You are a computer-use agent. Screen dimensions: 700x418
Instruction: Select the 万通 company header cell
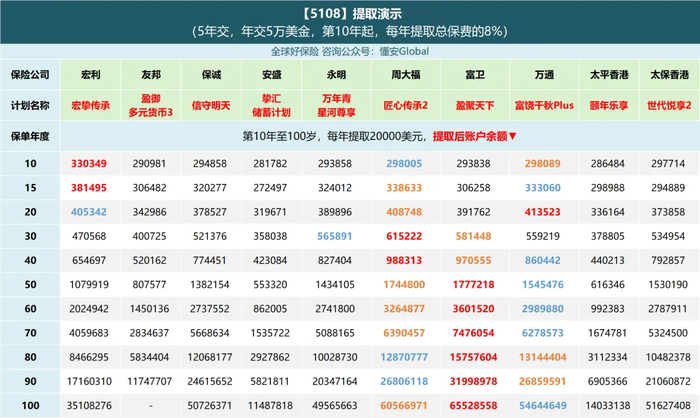pos(544,75)
